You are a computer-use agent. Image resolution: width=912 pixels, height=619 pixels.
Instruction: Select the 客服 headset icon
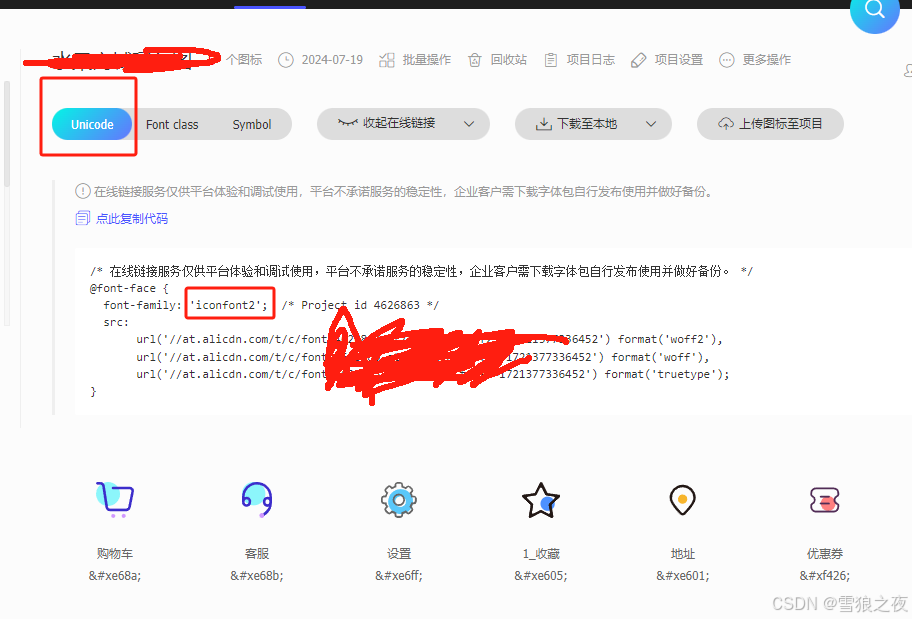click(256, 499)
